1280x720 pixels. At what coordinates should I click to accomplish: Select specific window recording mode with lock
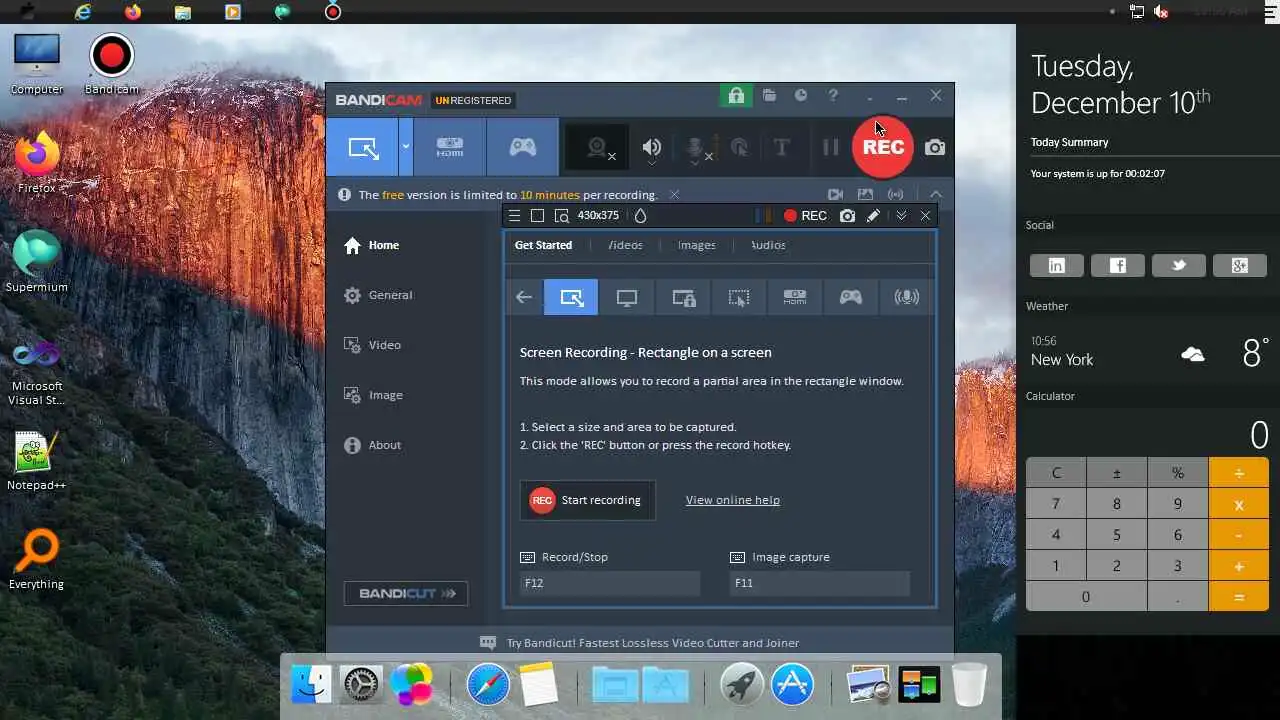coord(683,297)
